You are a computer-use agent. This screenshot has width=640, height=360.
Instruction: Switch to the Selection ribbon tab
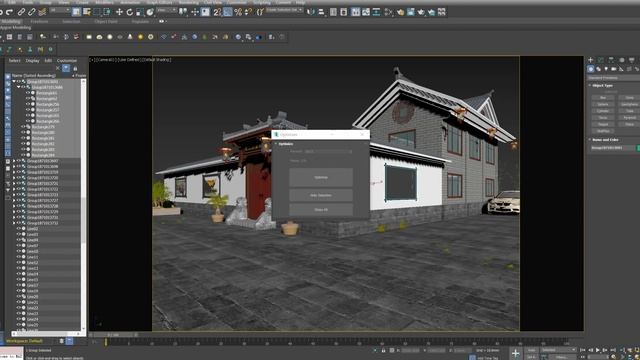click(x=71, y=22)
